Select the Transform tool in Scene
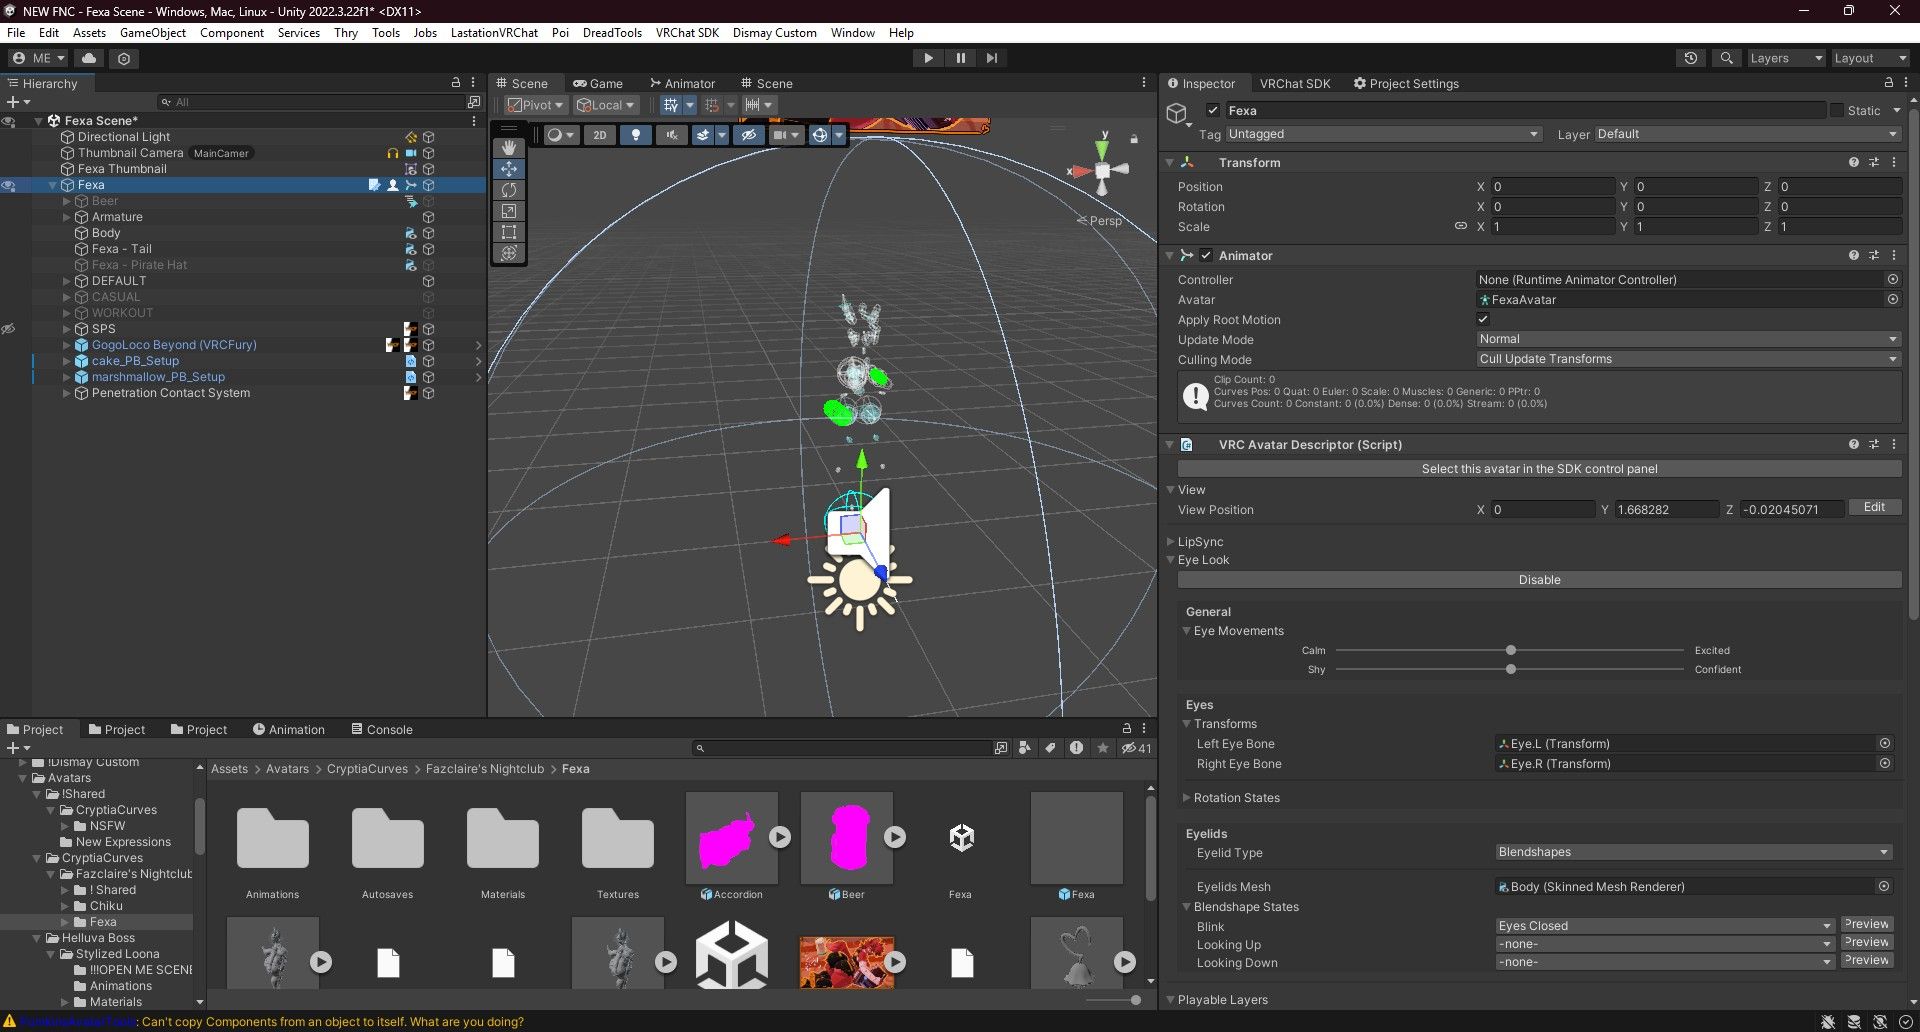Image resolution: width=1920 pixels, height=1032 pixels. tap(509, 253)
